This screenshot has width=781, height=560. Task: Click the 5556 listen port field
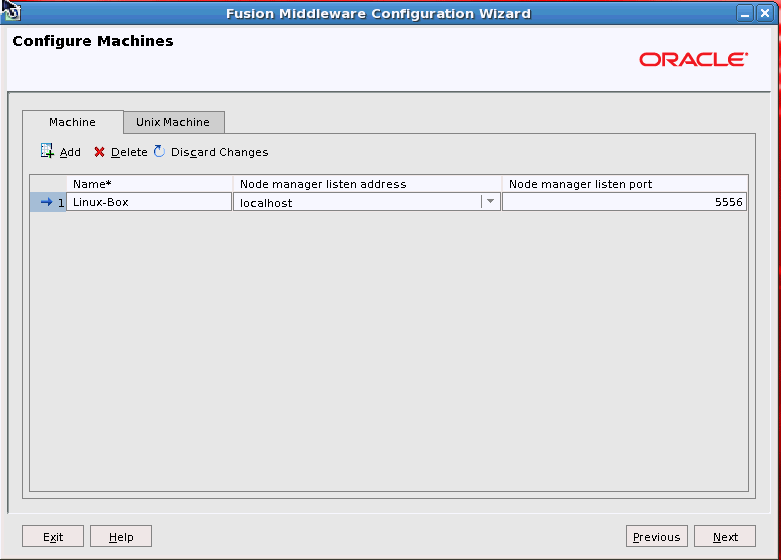coord(625,202)
